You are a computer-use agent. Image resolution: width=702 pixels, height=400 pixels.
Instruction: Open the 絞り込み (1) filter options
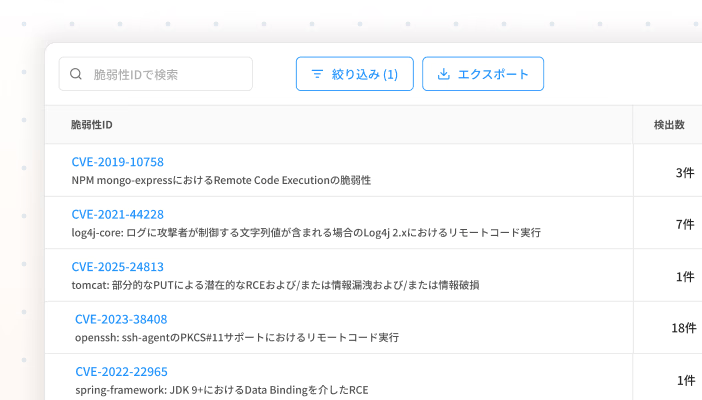[354, 74]
